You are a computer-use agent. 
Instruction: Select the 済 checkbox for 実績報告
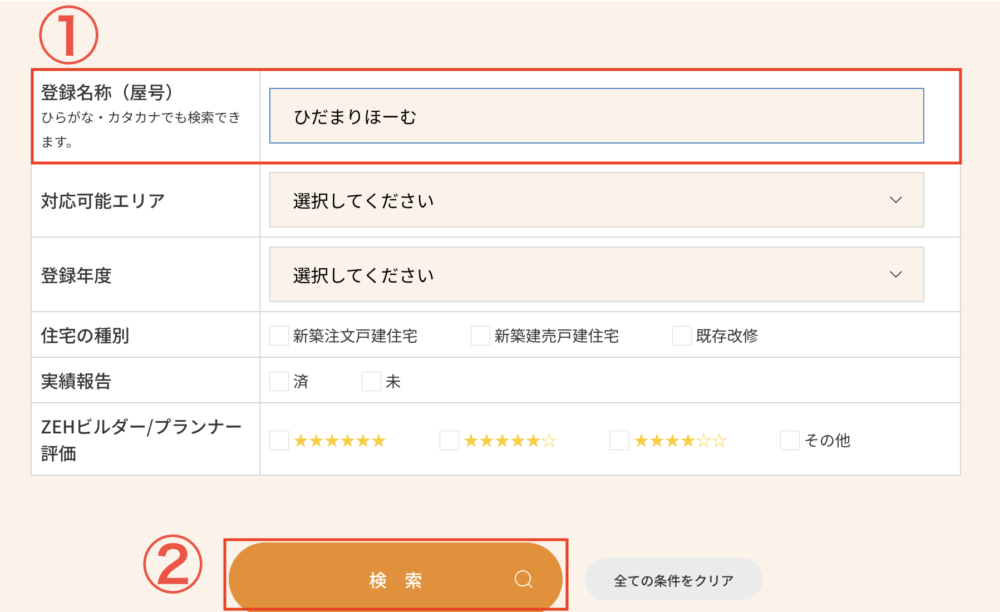click(x=279, y=381)
